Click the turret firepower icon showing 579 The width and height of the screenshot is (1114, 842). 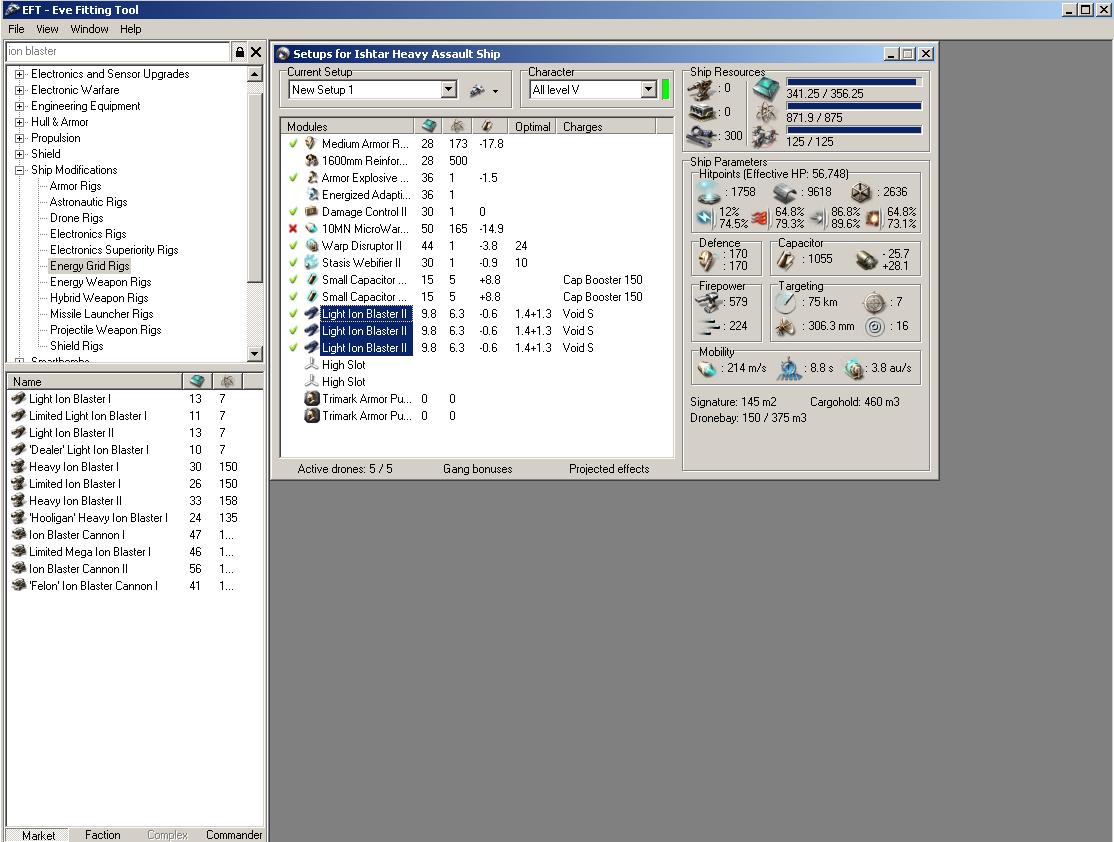pyautogui.click(x=708, y=302)
